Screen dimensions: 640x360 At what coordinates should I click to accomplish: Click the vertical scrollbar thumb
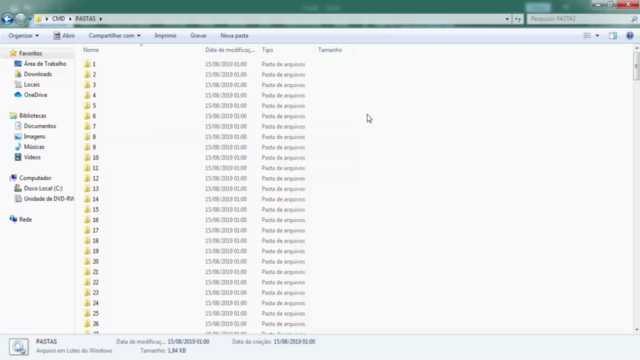637,66
